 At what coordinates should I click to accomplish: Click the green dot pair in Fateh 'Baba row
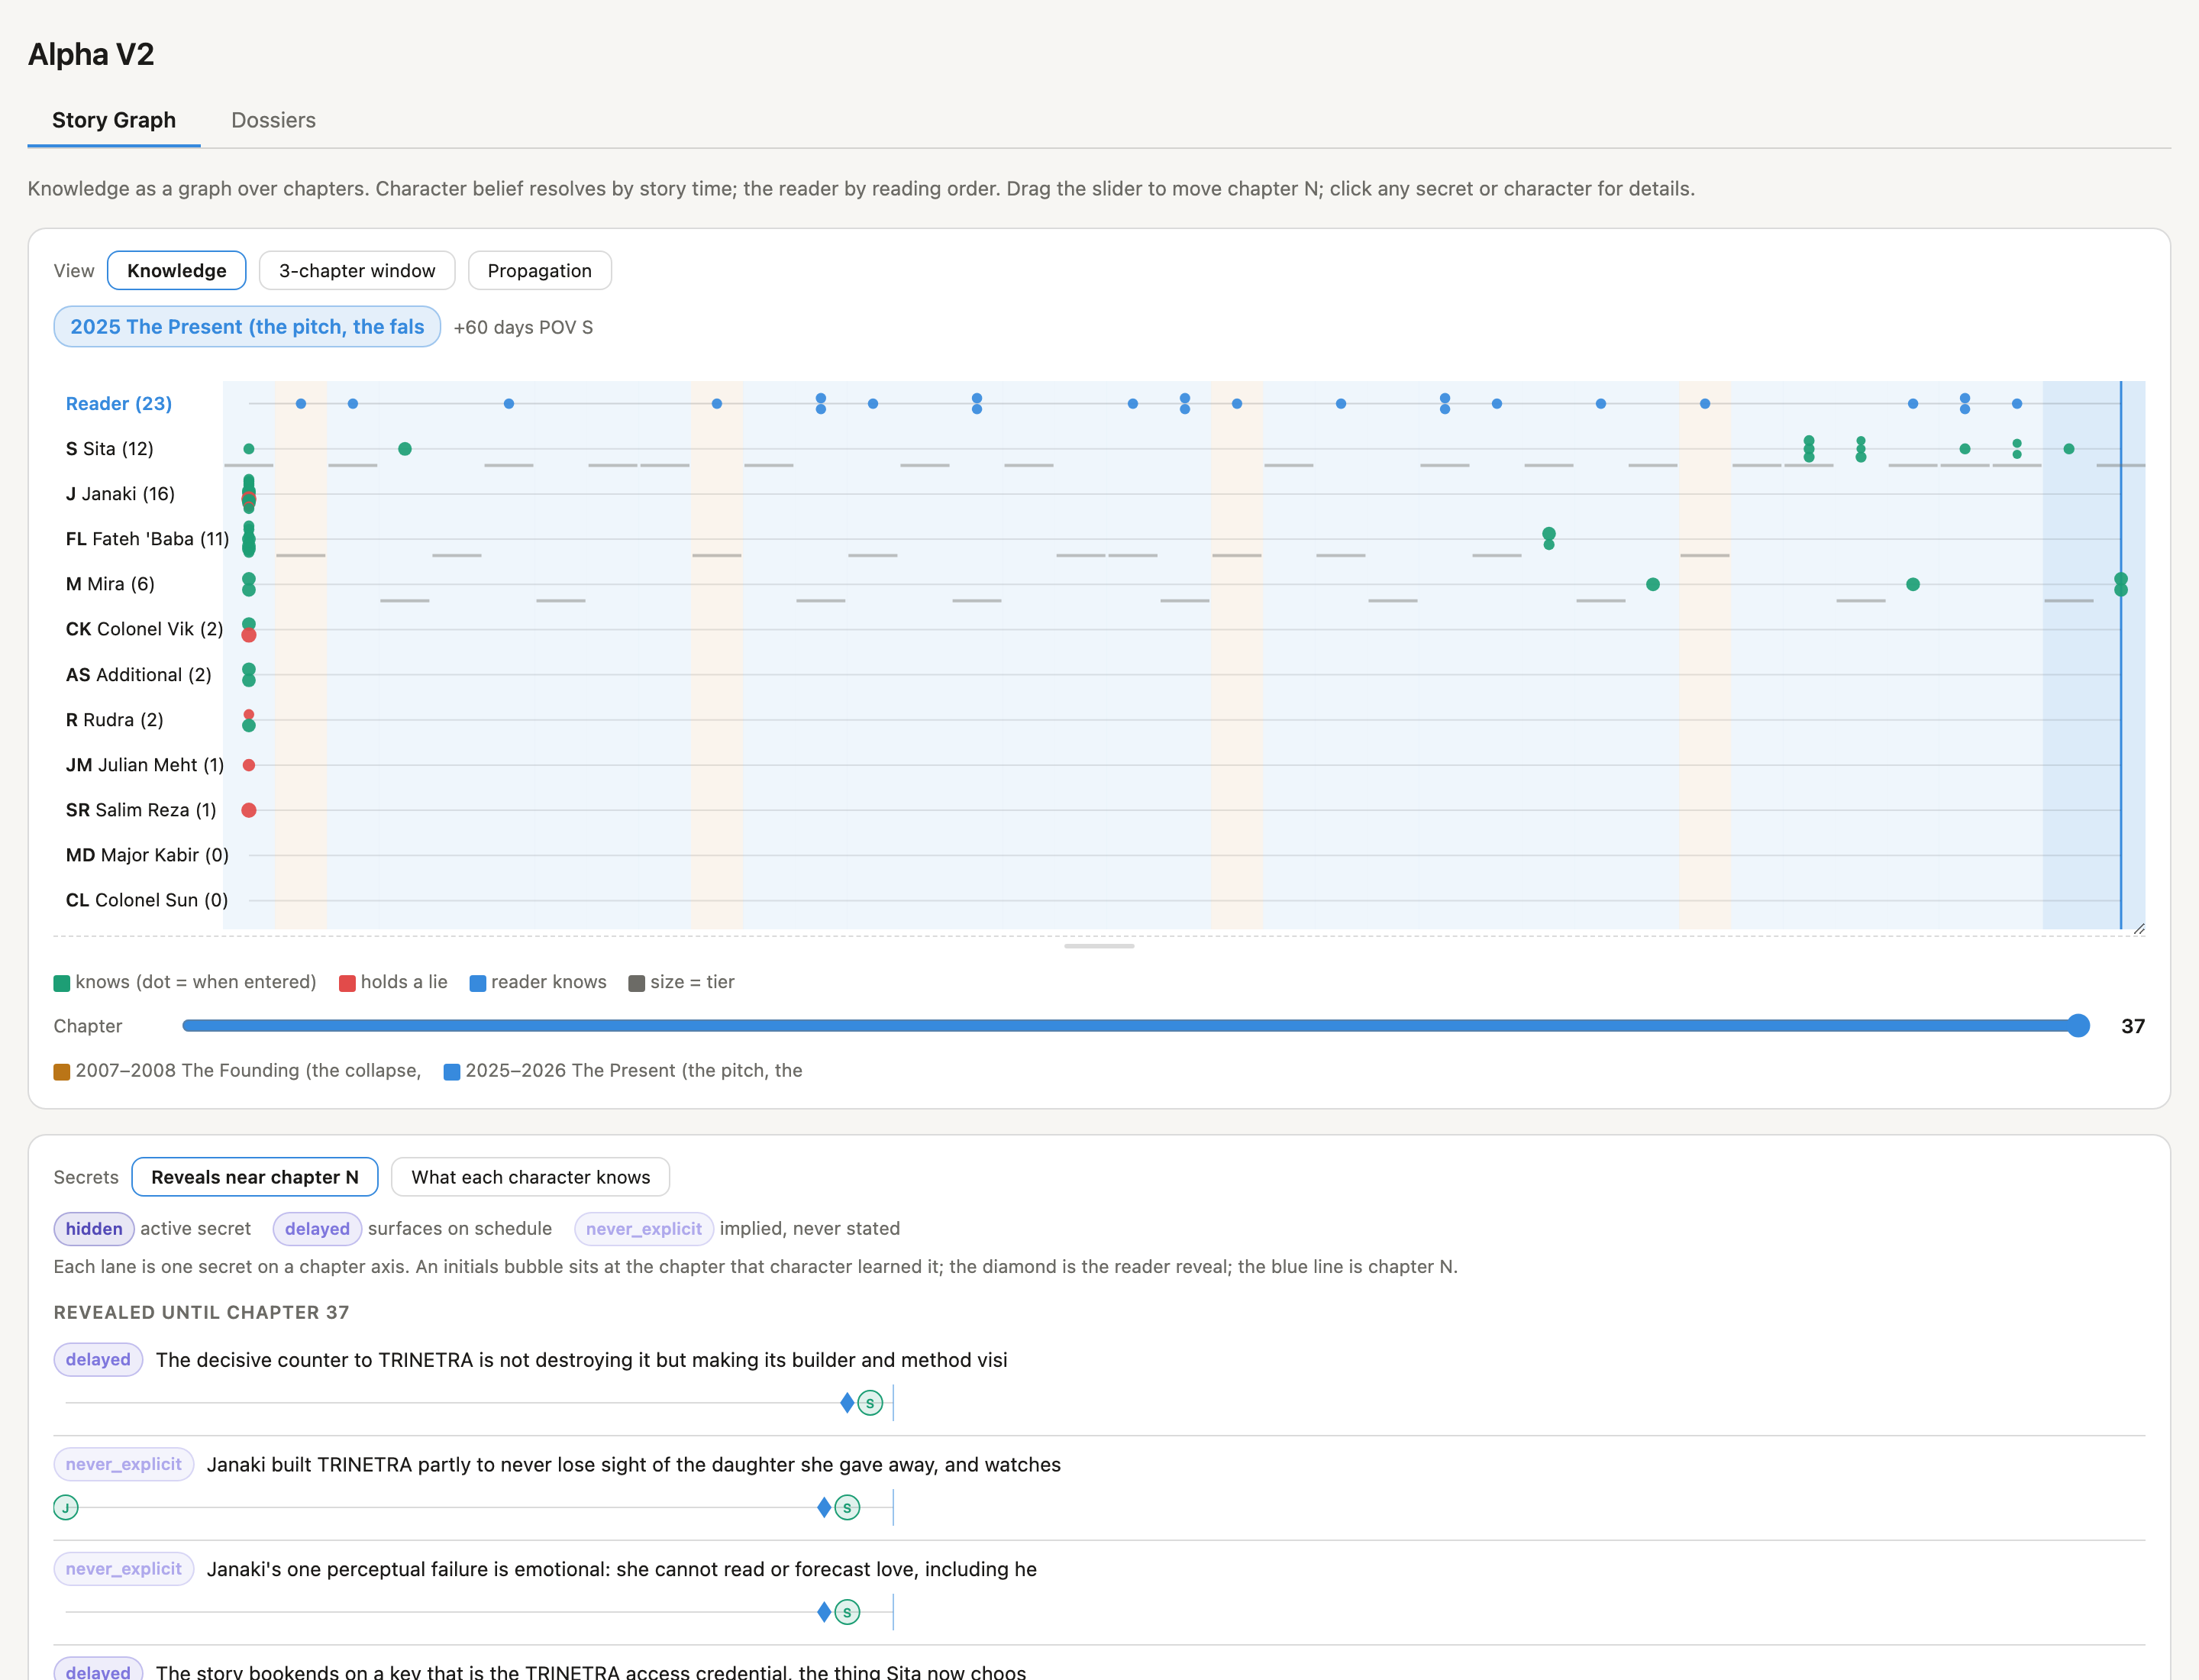click(1549, 538)
